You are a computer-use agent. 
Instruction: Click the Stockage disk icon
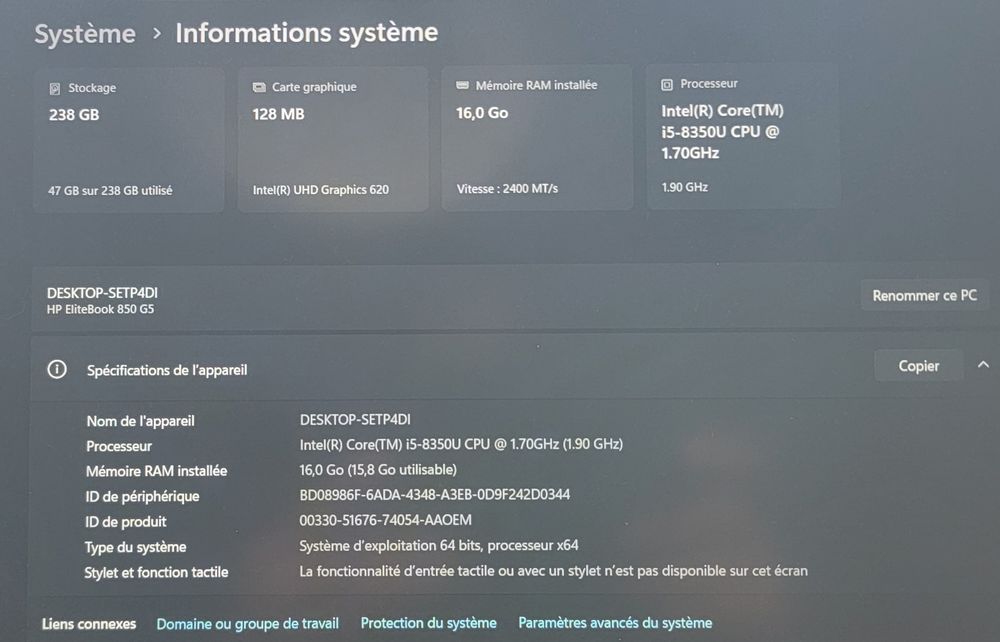point(55,89)
